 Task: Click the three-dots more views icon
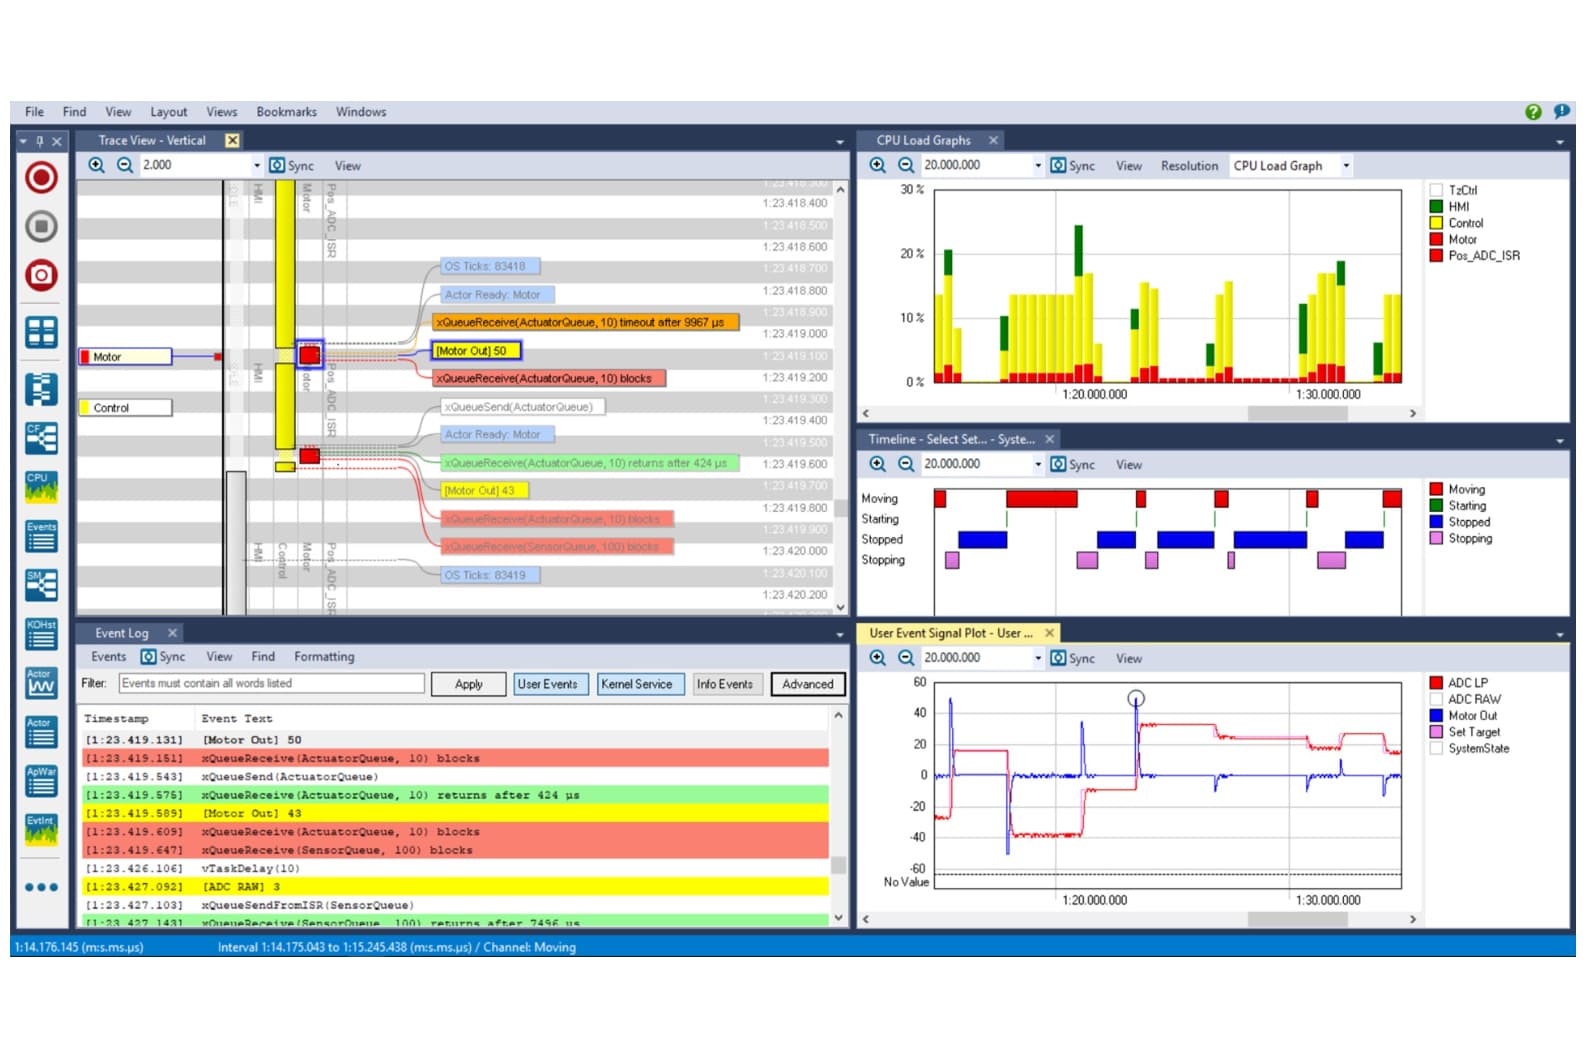pyautogui.click(x=41, y=887)
